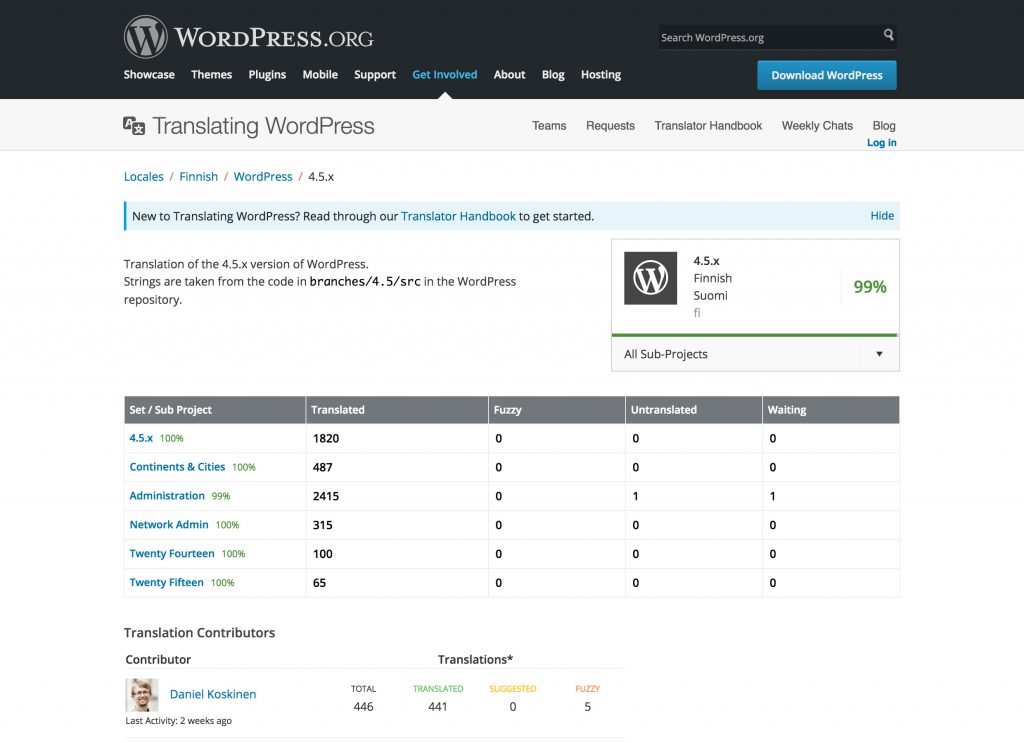Open the Themes menu item
The width and height of the screenshot is (1024, 743).
click(x=212, y=74)
